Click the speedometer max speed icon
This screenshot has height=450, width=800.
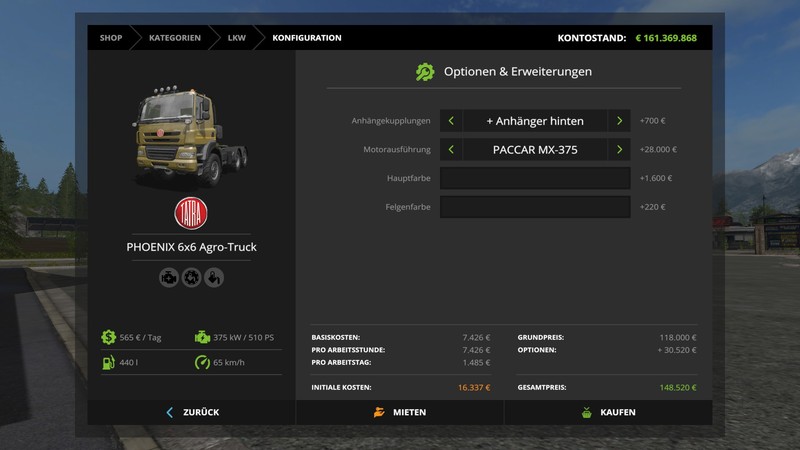click(204, 362)
